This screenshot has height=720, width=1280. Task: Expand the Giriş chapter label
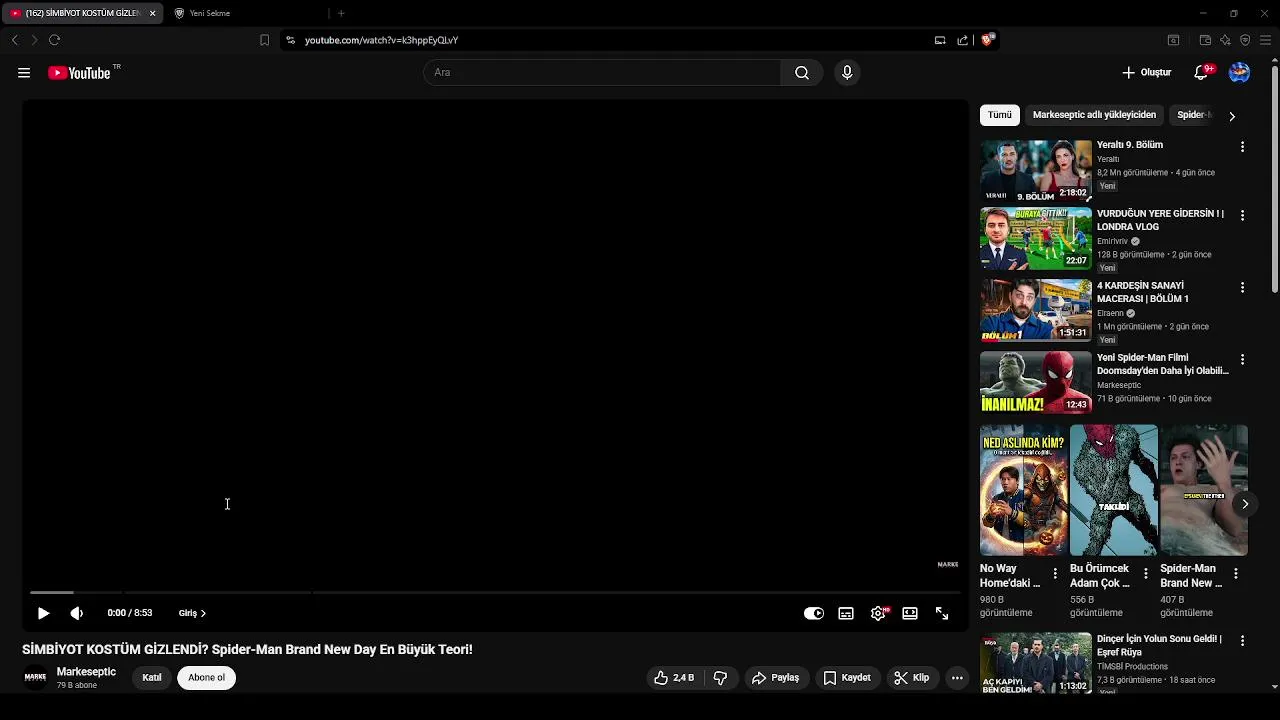pyautogui.click(x=192, y=613)
